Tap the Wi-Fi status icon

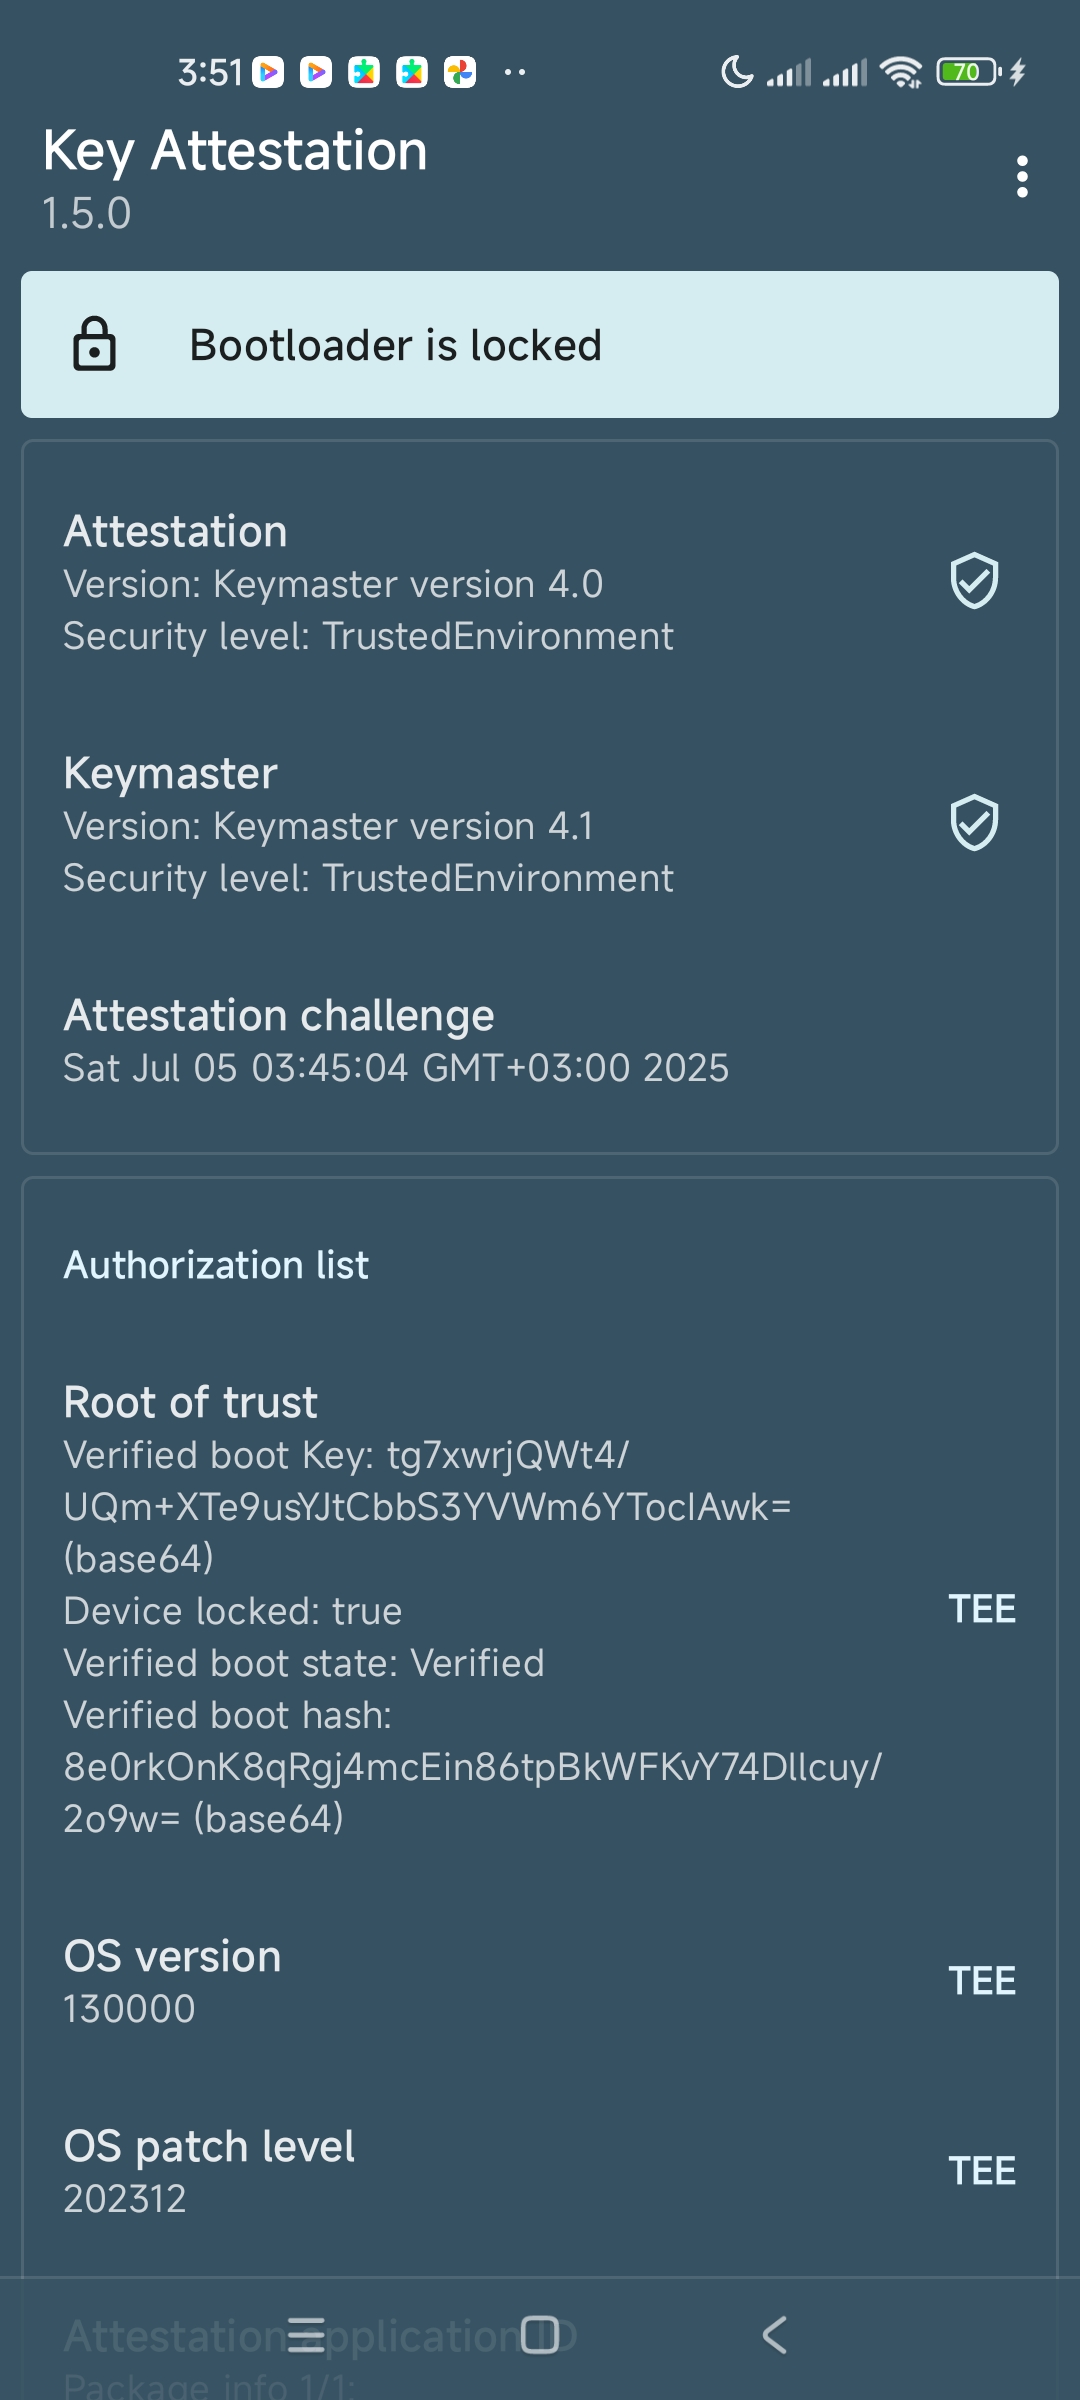point(901,72)
